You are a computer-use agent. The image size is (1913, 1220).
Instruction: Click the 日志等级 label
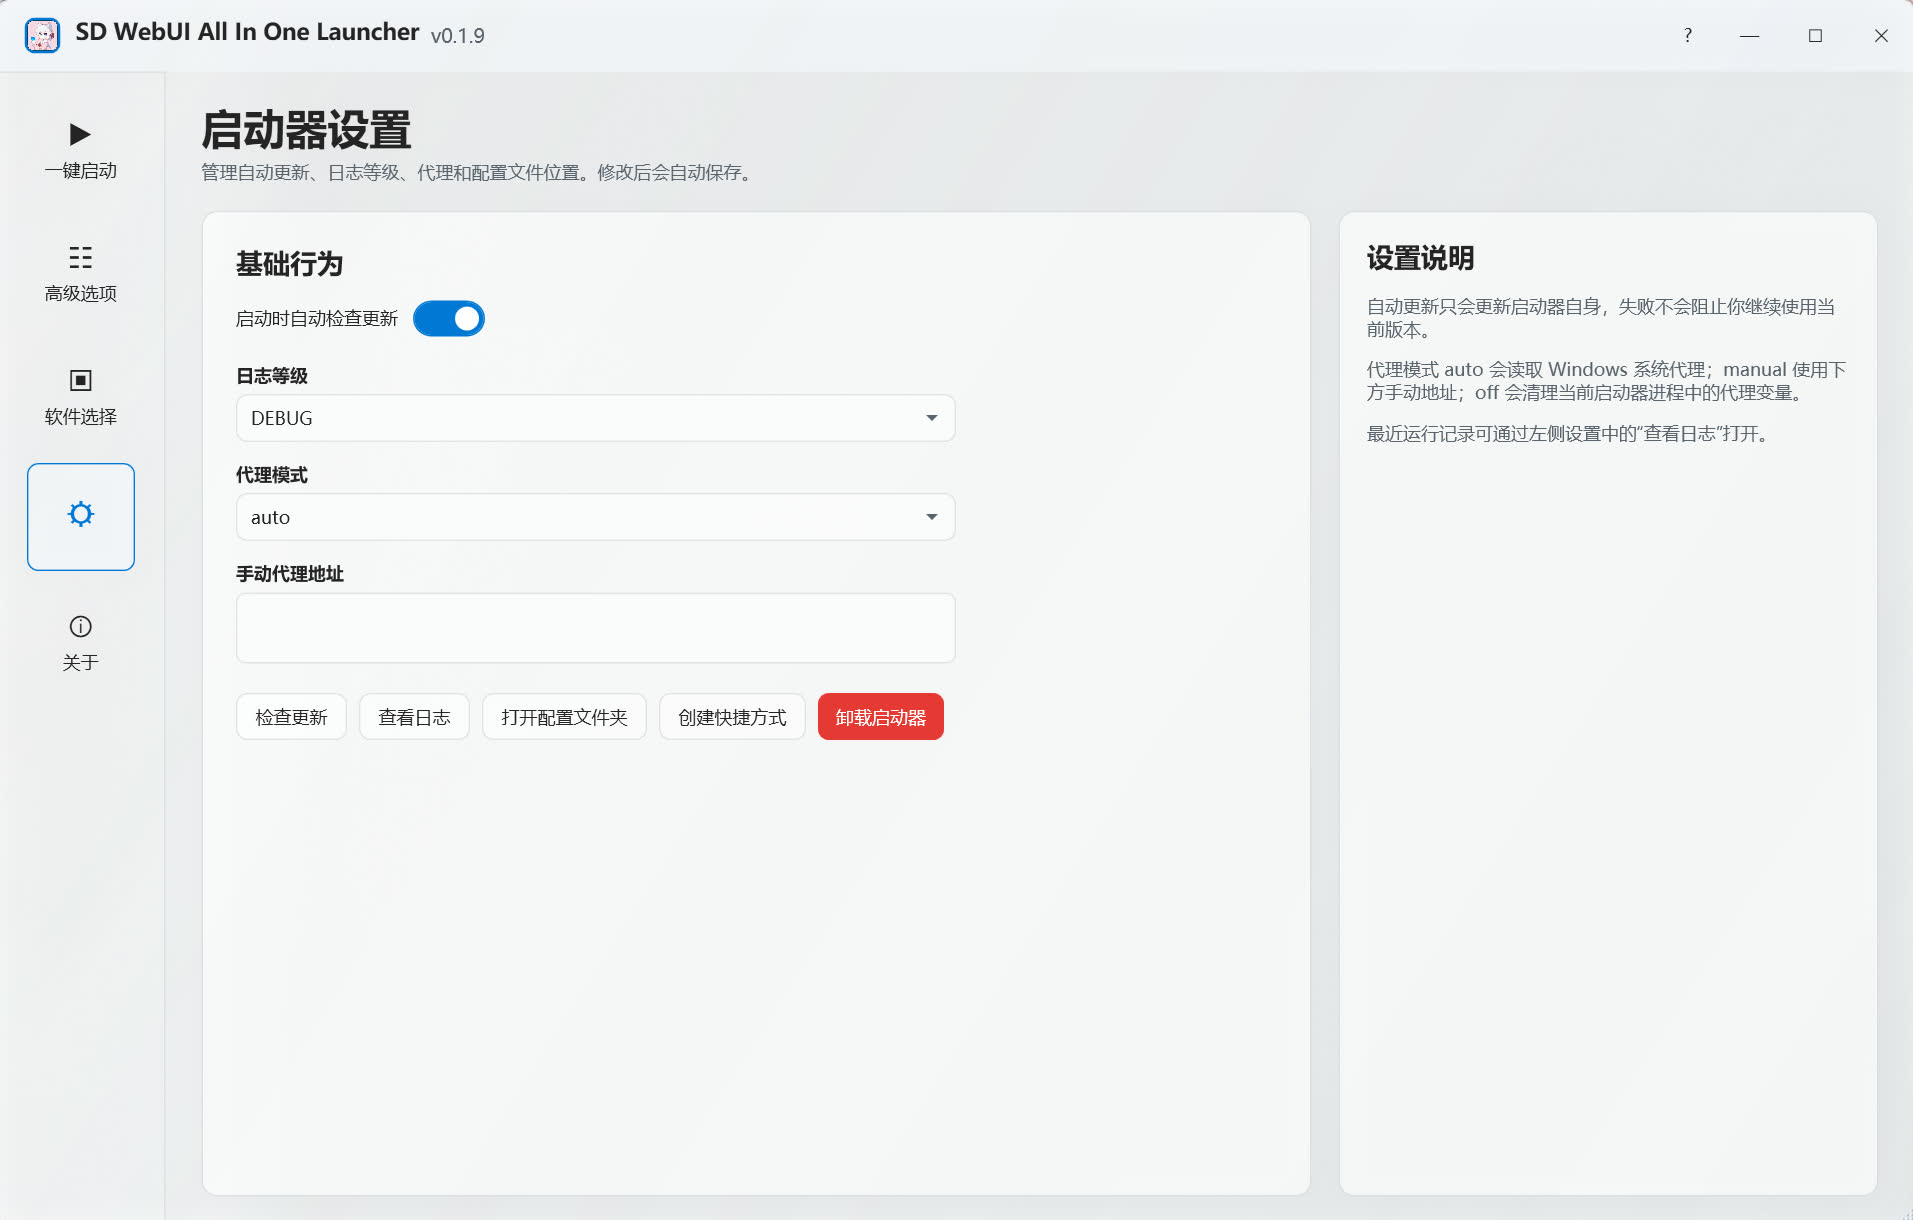272,376
